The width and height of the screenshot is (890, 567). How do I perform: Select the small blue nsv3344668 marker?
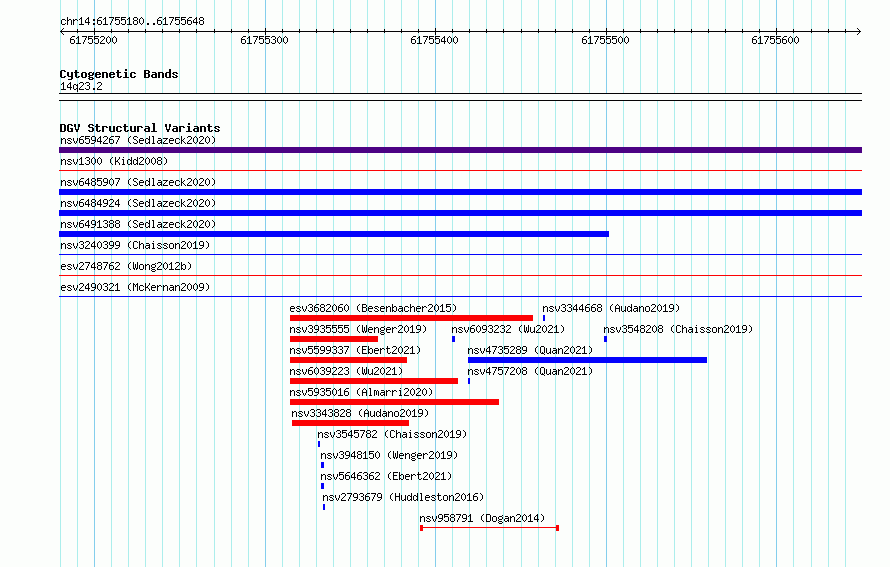click(x=544, y=318)
